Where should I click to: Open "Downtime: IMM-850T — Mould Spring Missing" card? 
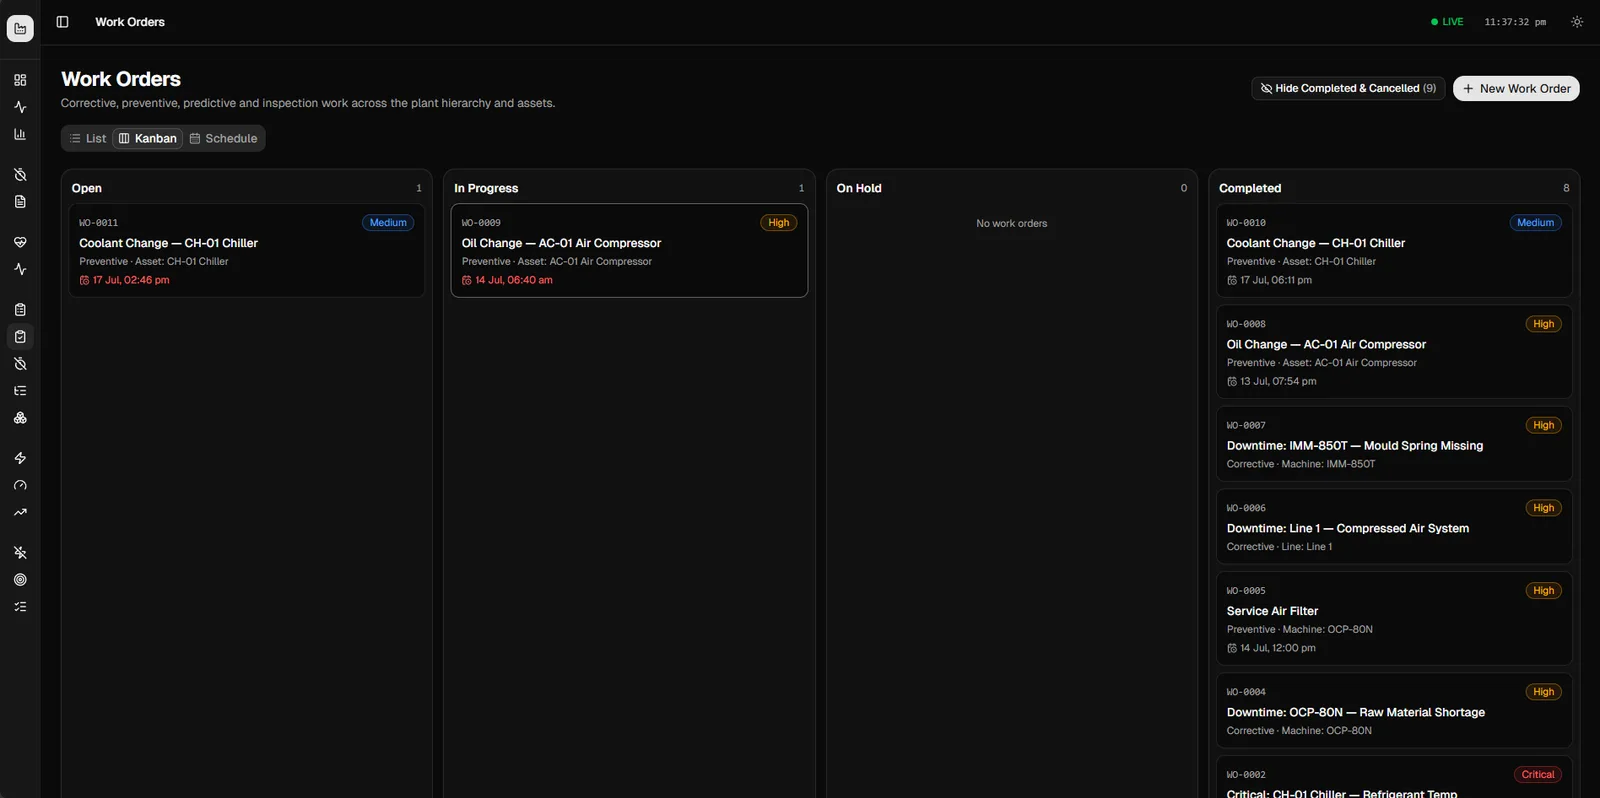point(1394,444)
